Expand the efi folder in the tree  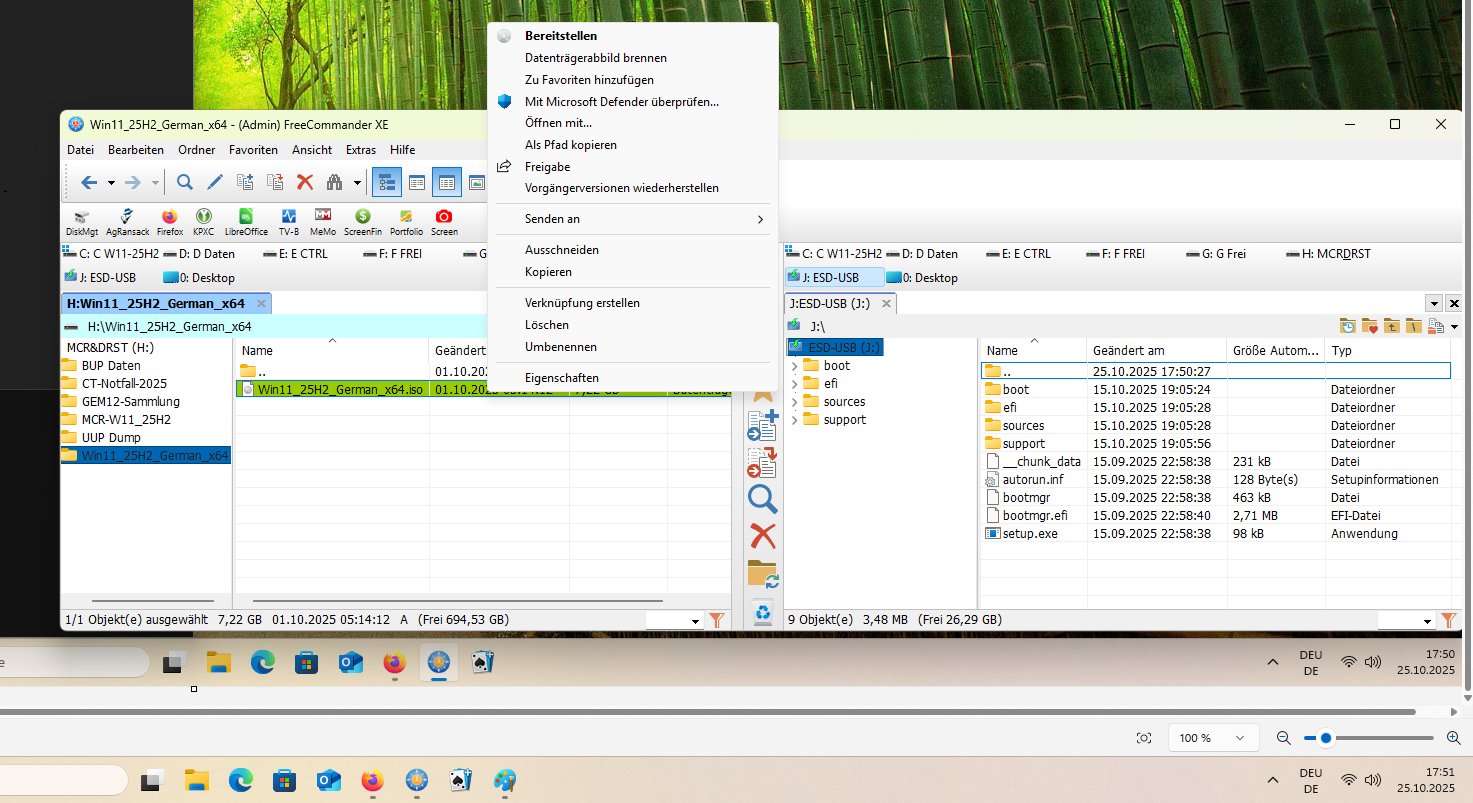point(794,384)
